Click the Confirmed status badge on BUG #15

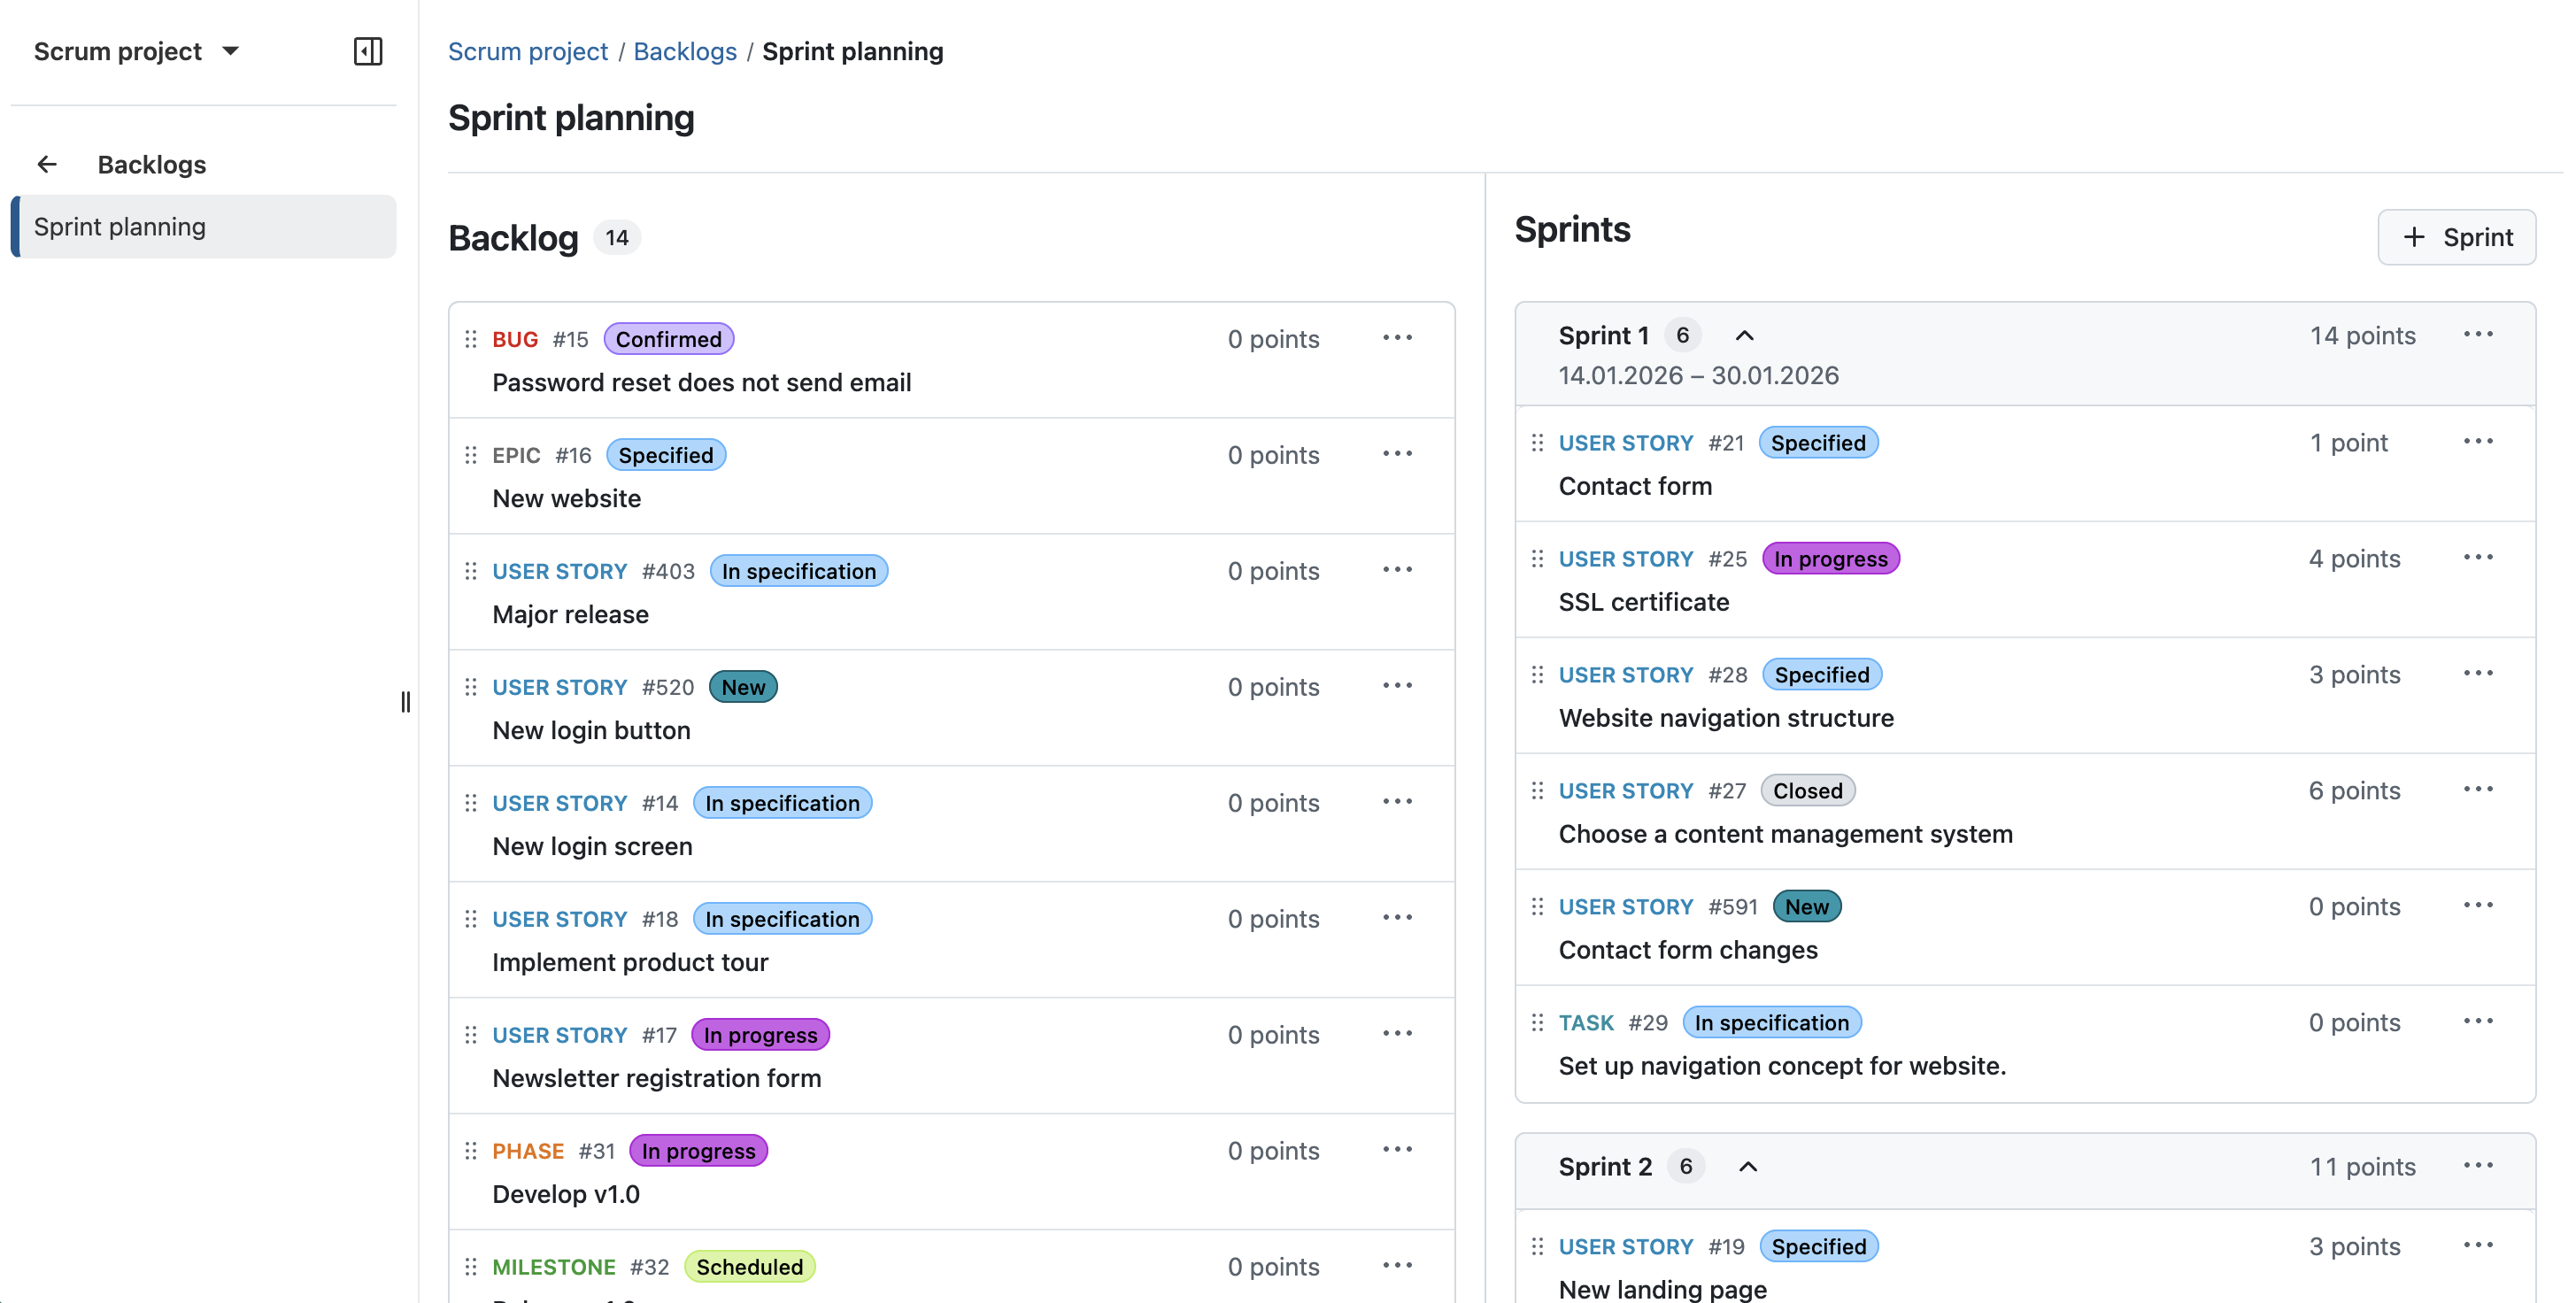click(668, 338)
